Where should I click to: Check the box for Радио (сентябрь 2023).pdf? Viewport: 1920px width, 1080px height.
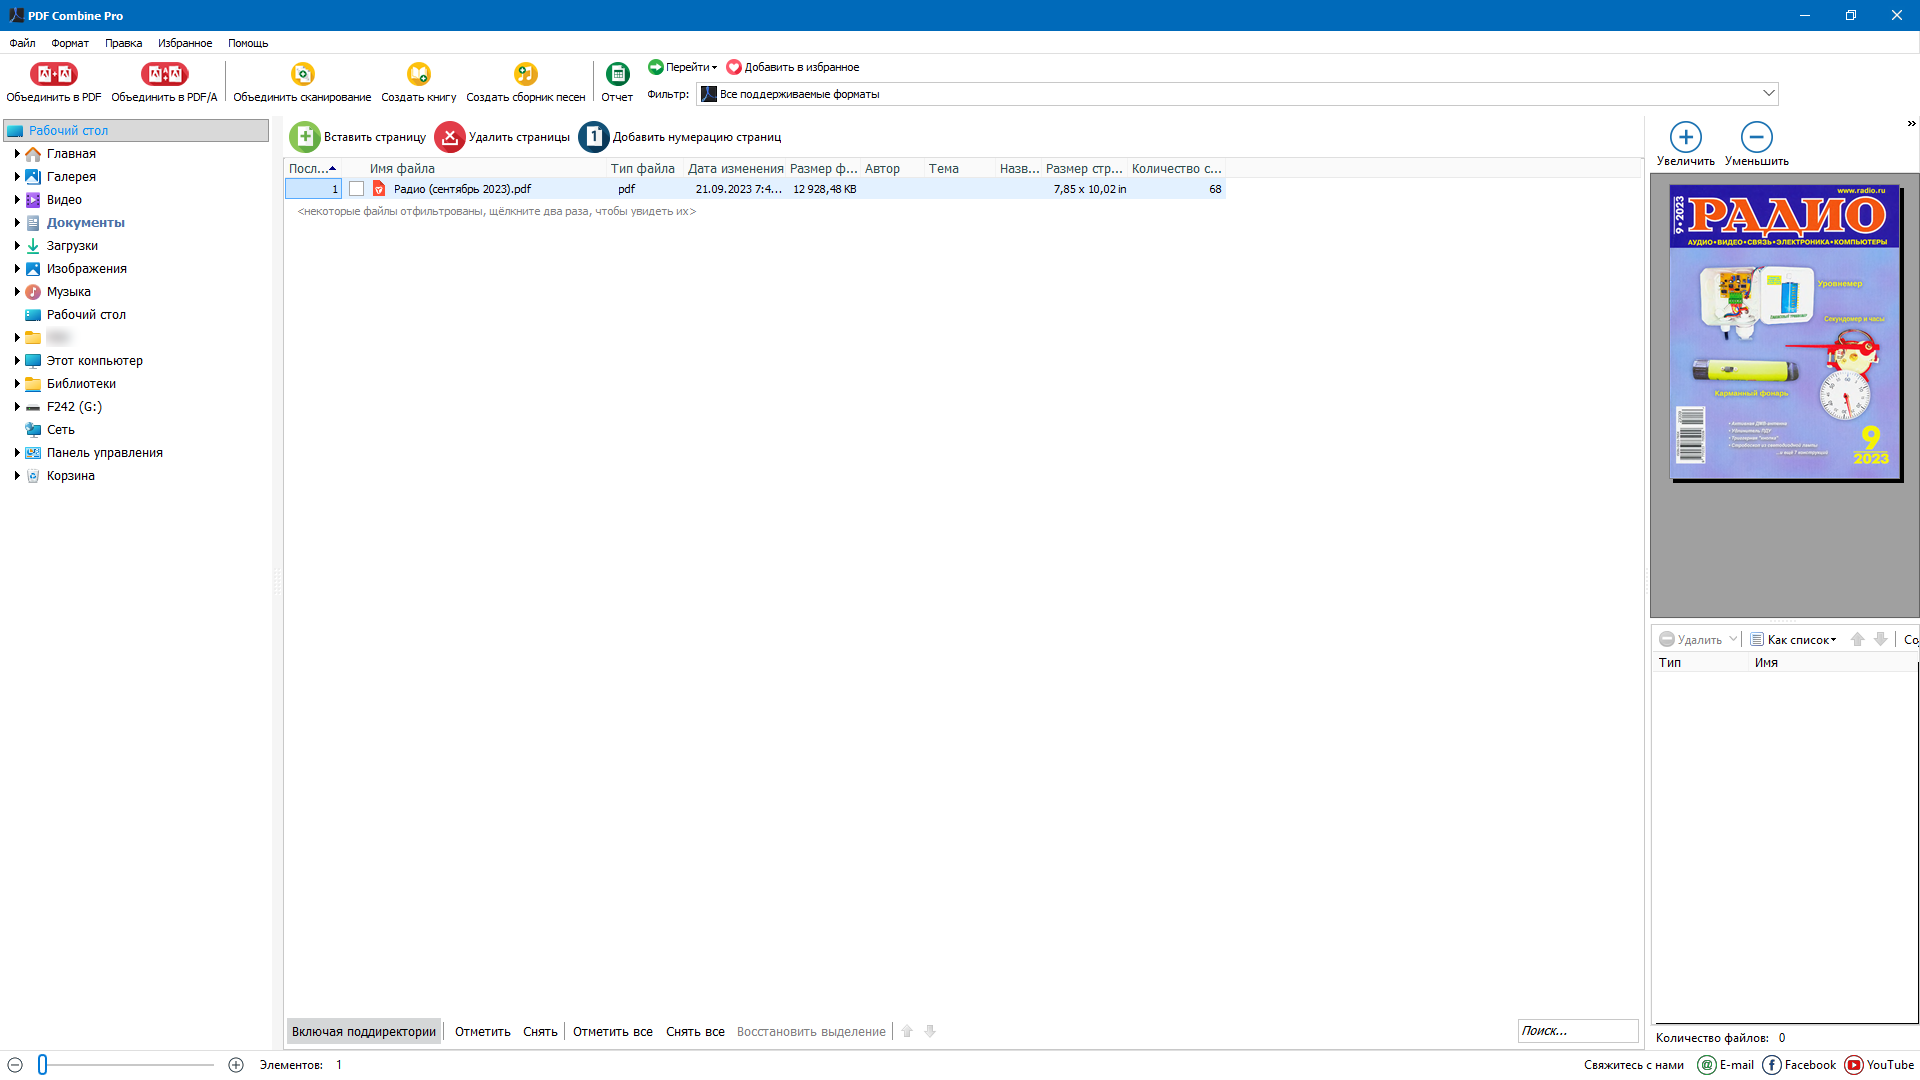356,189
